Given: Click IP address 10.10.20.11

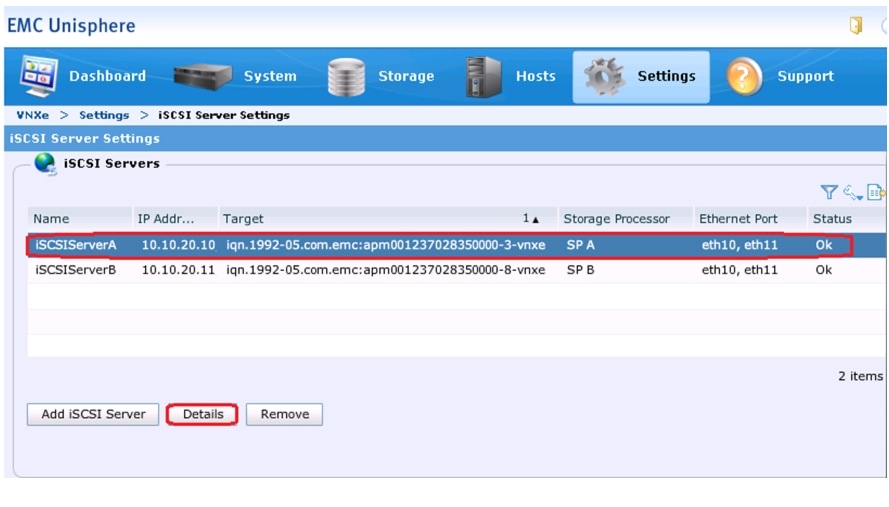Looking at the screenshot, I should (x=178, y=270).
